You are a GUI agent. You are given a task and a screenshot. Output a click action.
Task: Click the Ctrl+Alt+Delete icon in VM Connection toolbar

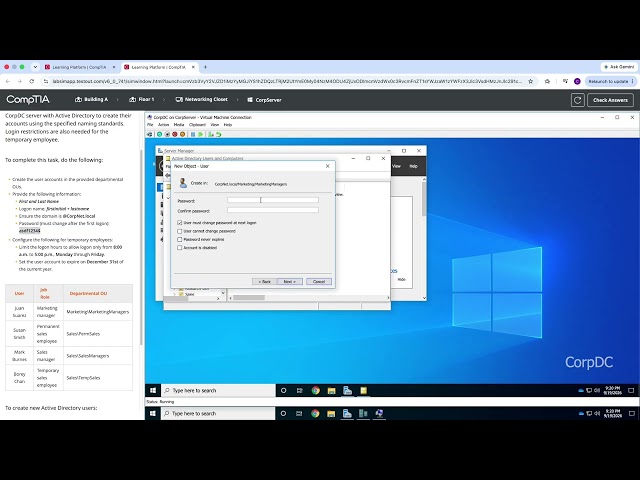click(149, 134)
